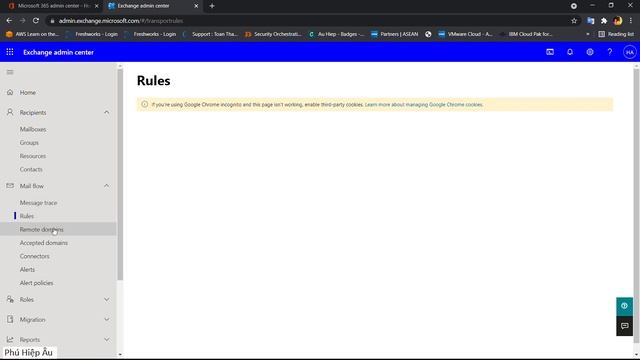640x360 pixels.
Task: Open the Partners ASEAN bookmark
Action: 395,34
